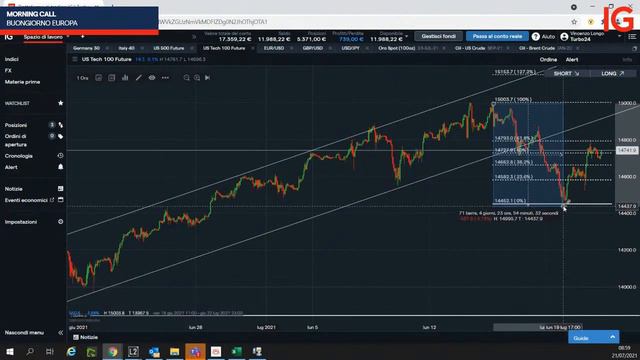The image size is (640, 360).
Task: Click the 14741.9 current price label
Action: pos(627,150)
